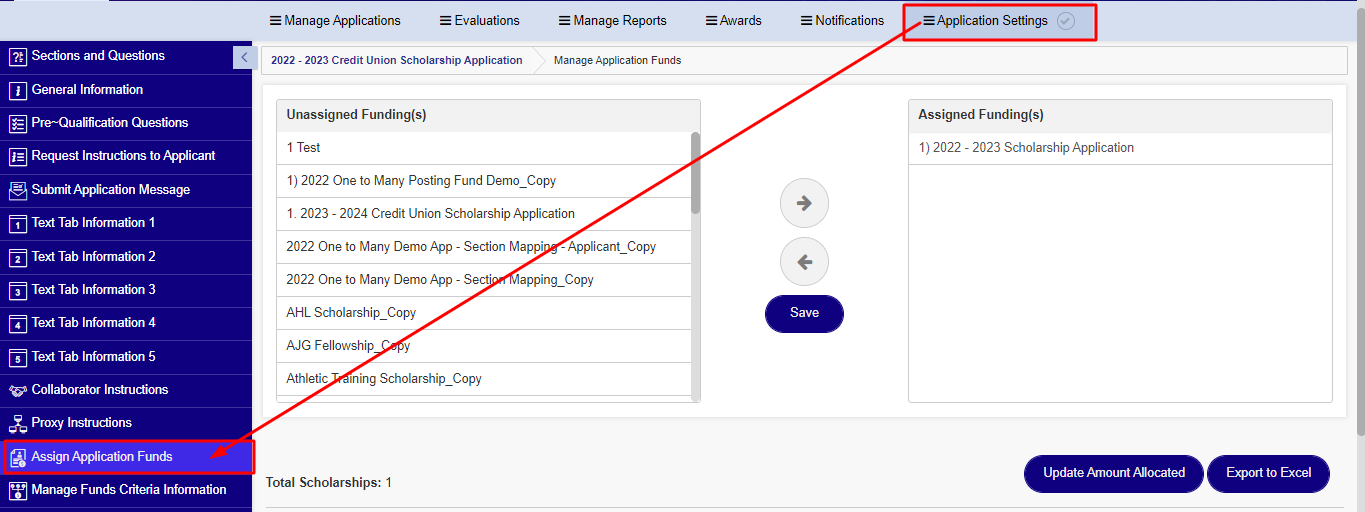Image resolution: width=1365 pixels, height=512 pixels.
Task: Open the Notifications menu
Action: 842,20
